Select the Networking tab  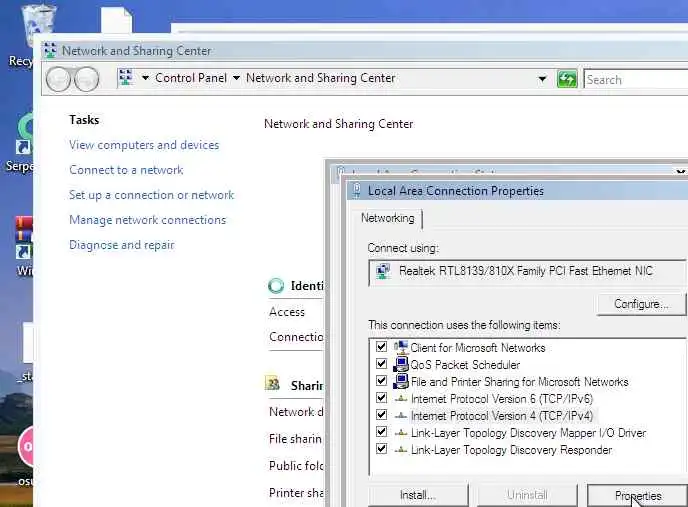(387, 218)
